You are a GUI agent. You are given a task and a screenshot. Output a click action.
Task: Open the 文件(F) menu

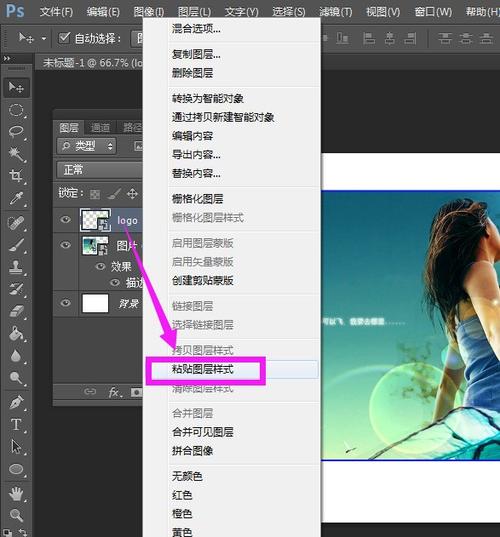point(56,12)
